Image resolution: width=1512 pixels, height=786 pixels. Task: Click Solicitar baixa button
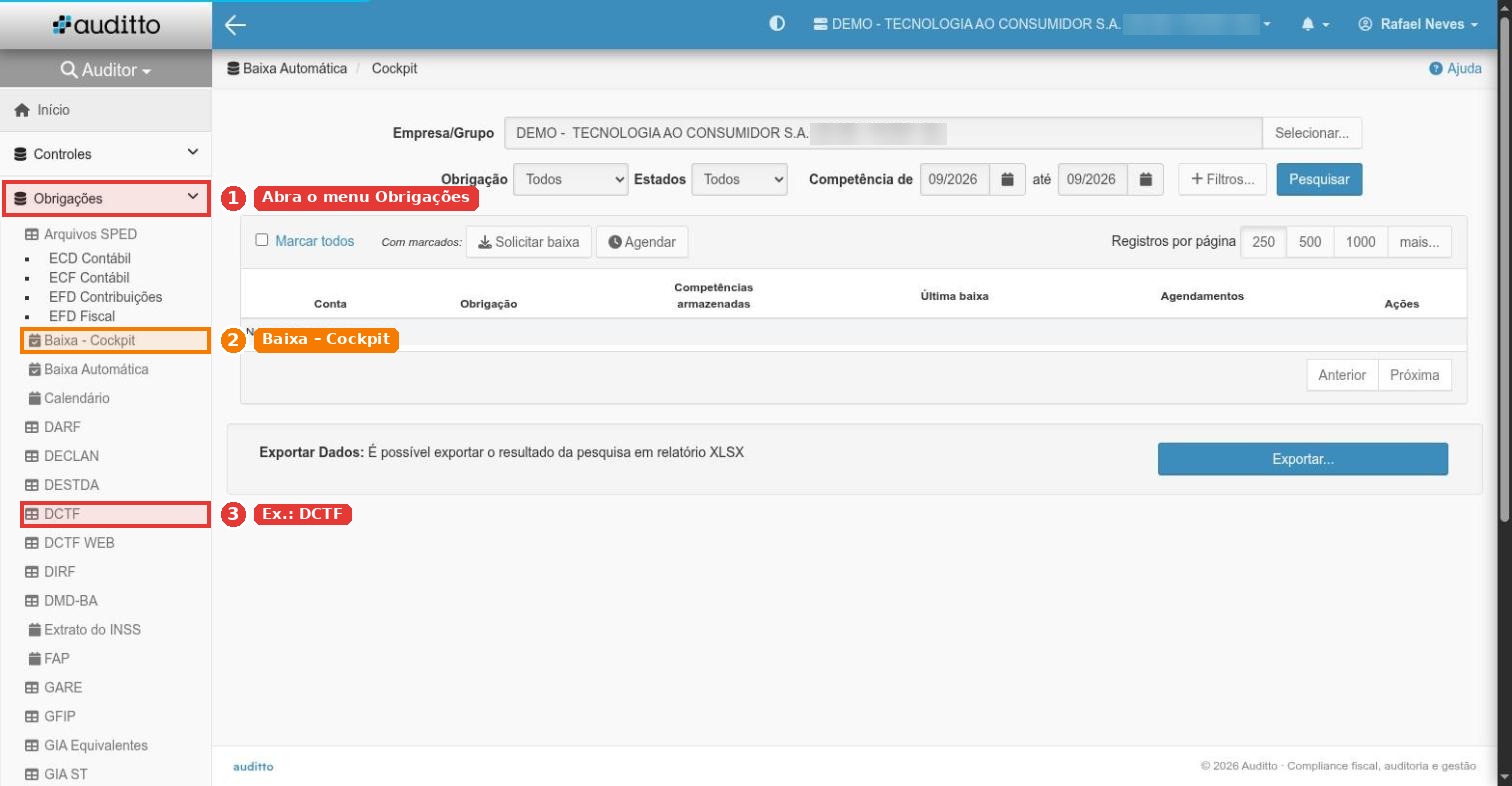[x=529, y=242]
